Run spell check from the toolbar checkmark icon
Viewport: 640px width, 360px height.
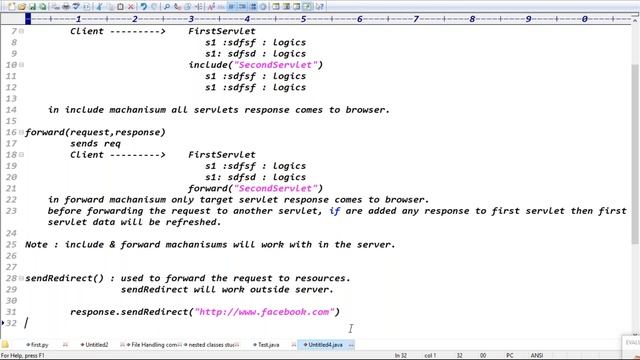point(76,7)
